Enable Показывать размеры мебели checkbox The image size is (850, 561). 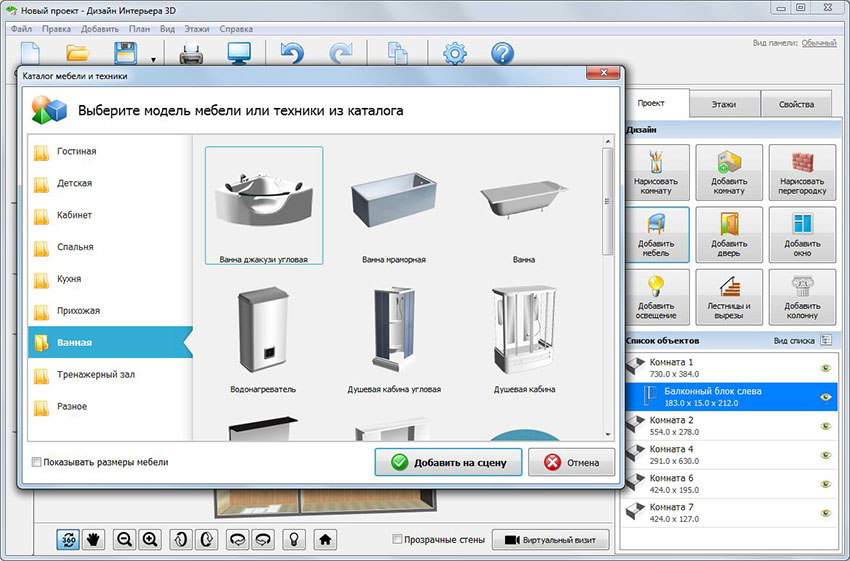pyautogui.click(x=37, y=462)
